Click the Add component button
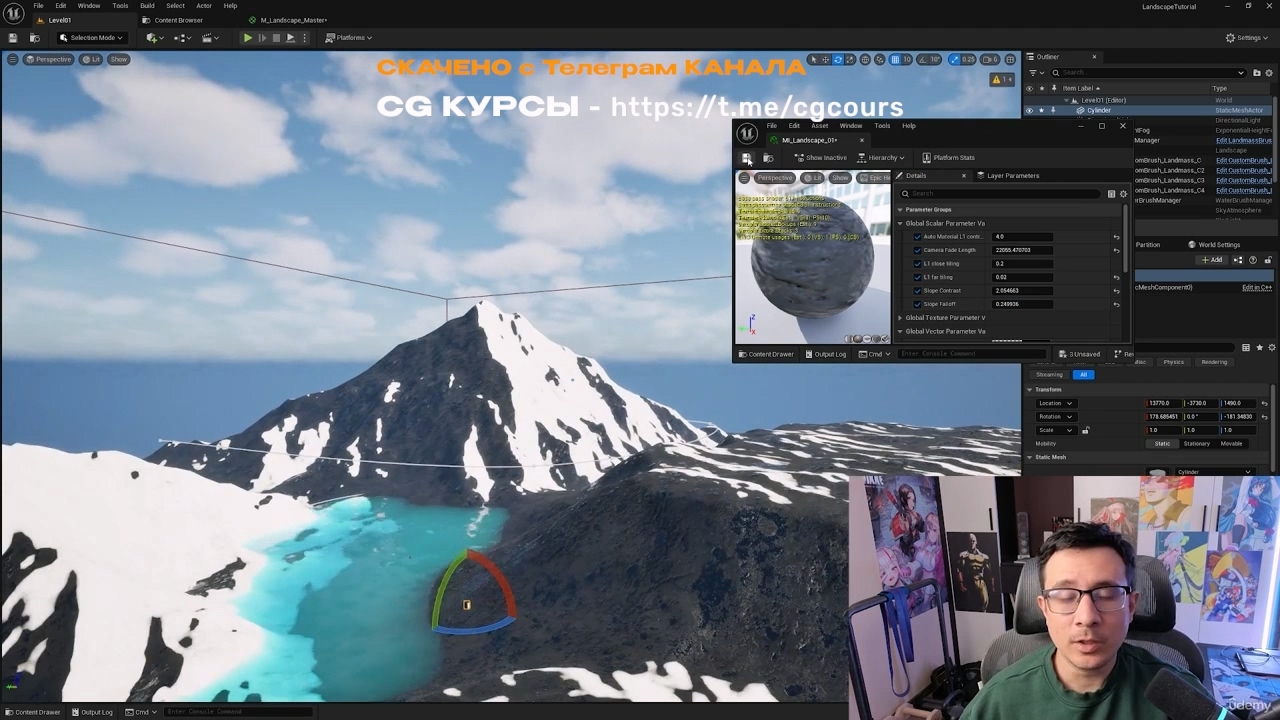Image resolution: width=1280 pixels, height=720 pixels. click(x=1213, y=260)
